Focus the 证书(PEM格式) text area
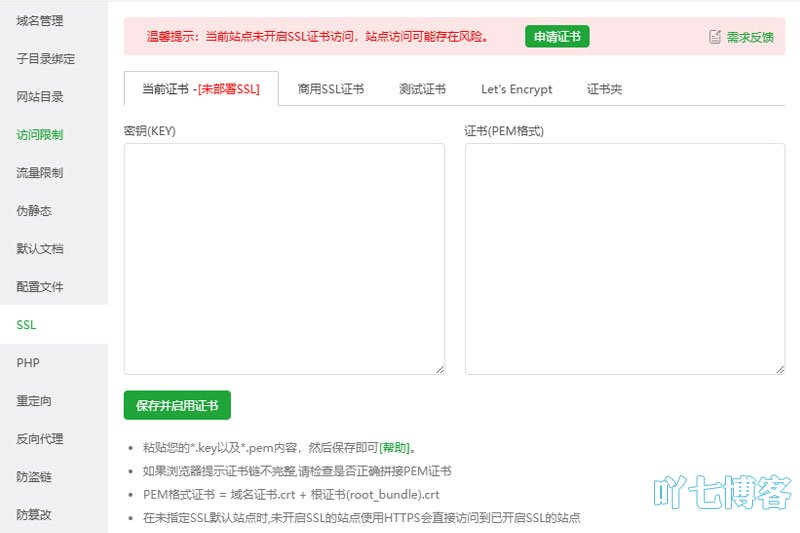 coord(625,259)
